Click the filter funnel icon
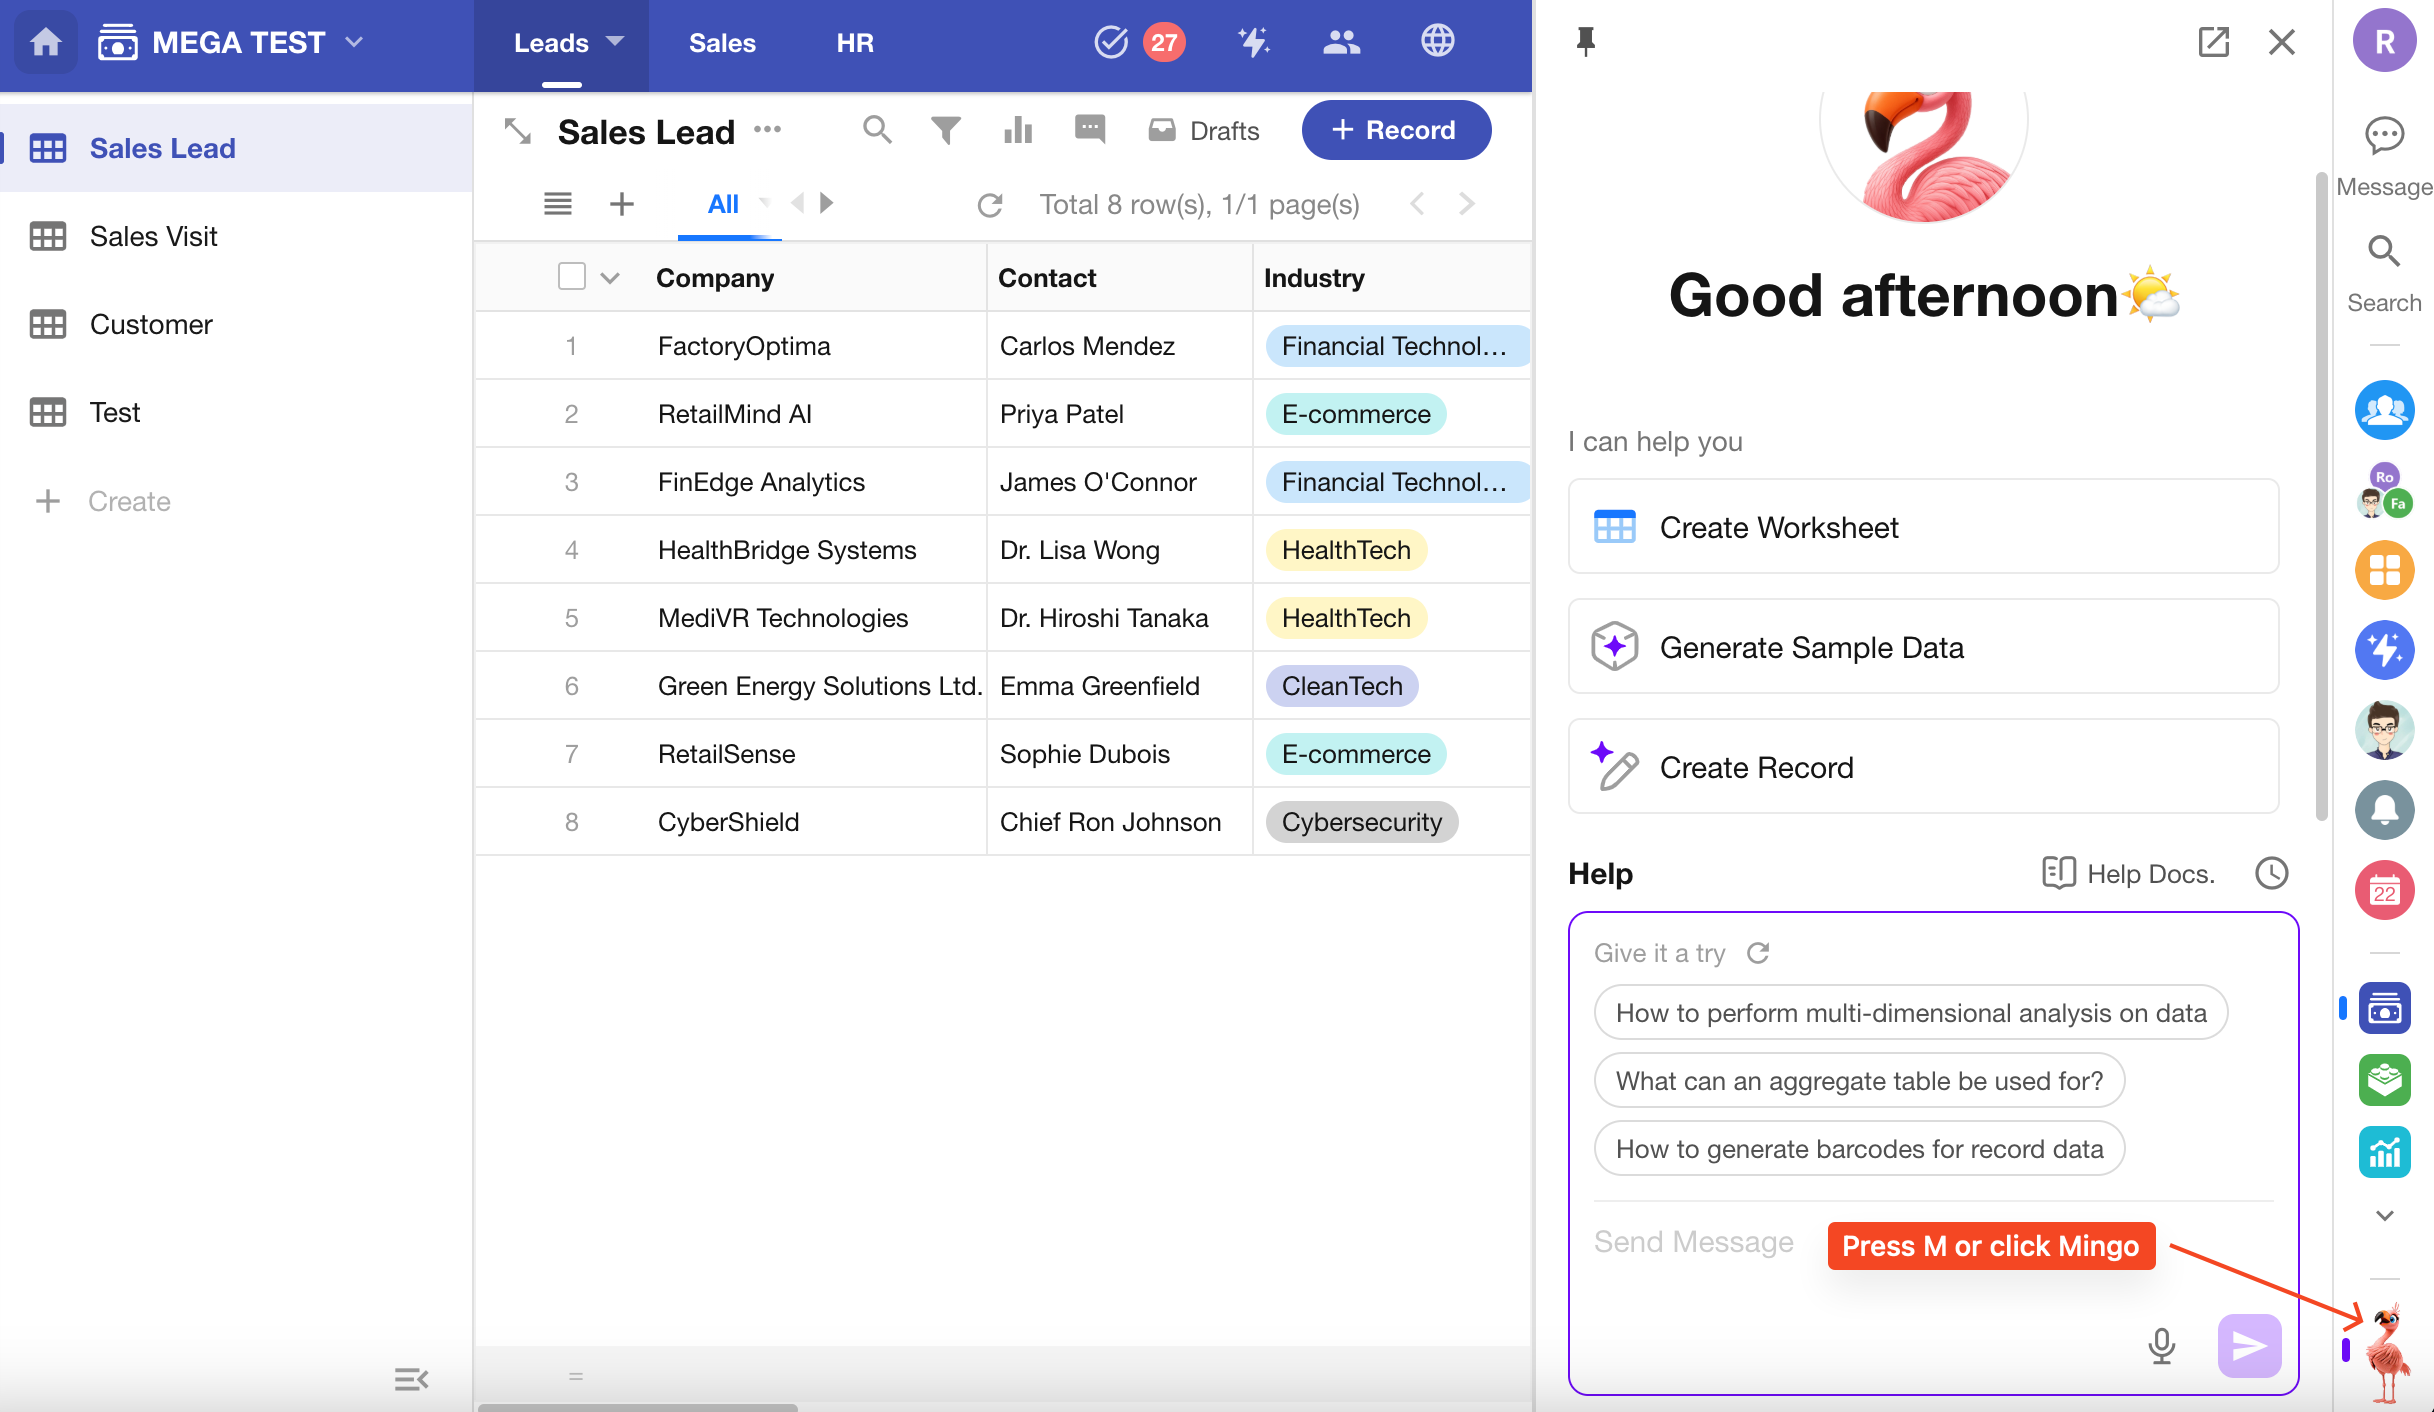The height and width of the screenshot is (1412, 2434). (x=945, y=130)
